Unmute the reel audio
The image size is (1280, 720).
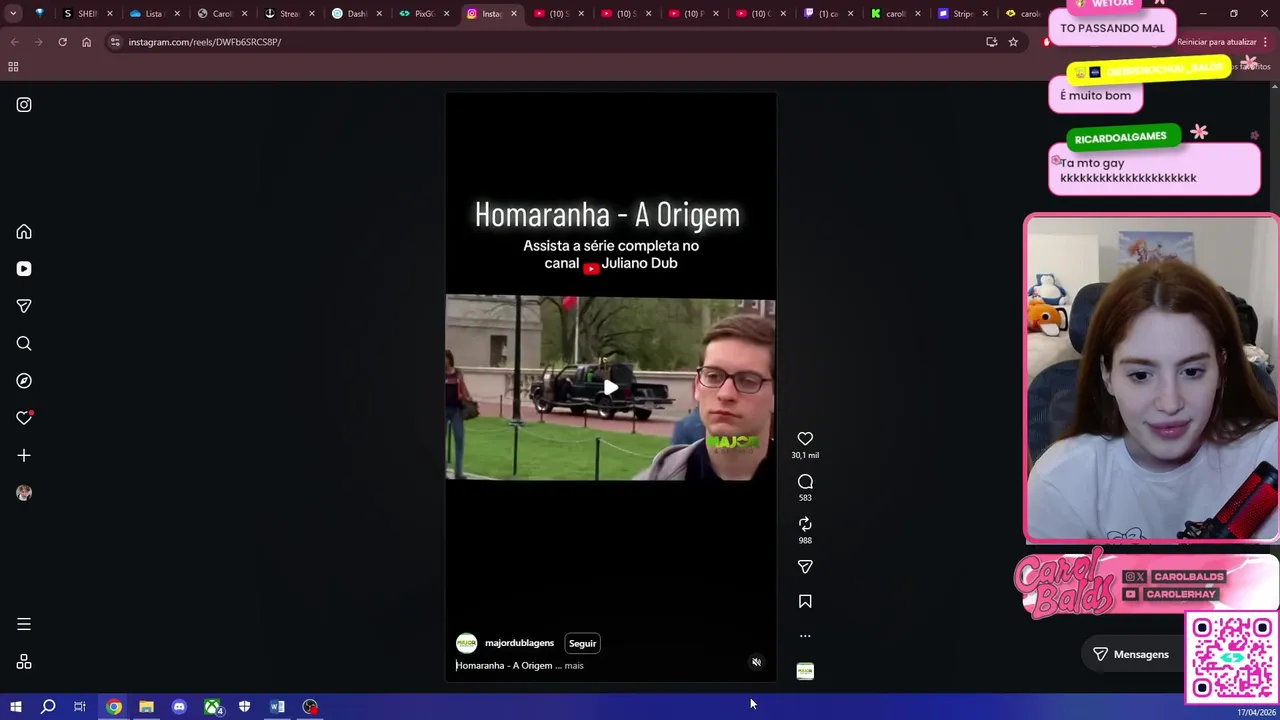click(756, 662)
